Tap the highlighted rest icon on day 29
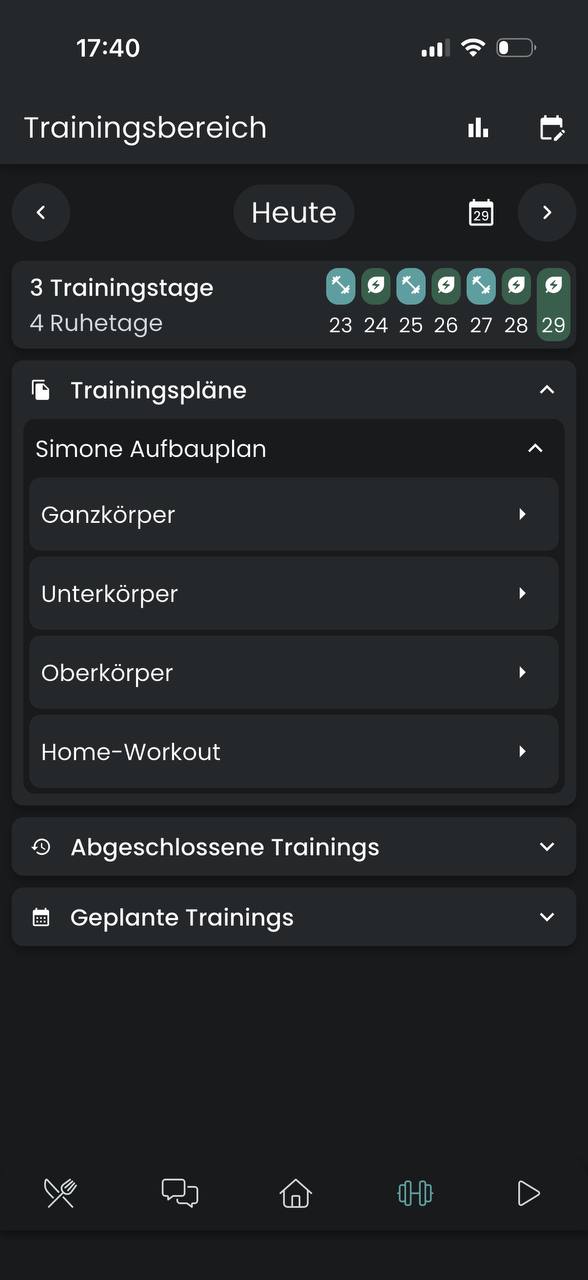The height and width of the screenshot is (1280, 588). click(x=551, y=286)
